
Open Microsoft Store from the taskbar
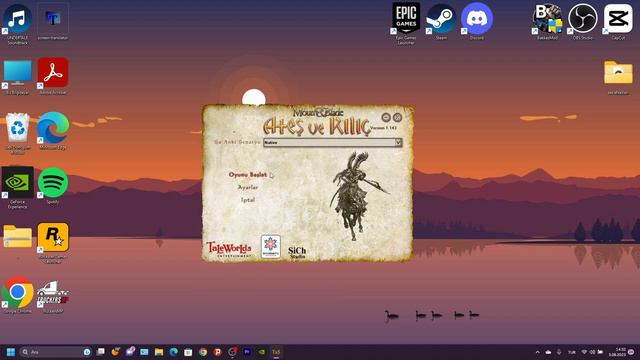pyautogui.click(x=188, y=352)
